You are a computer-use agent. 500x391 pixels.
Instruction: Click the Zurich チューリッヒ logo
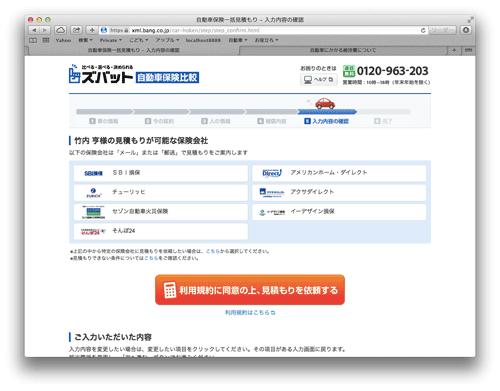93,193
